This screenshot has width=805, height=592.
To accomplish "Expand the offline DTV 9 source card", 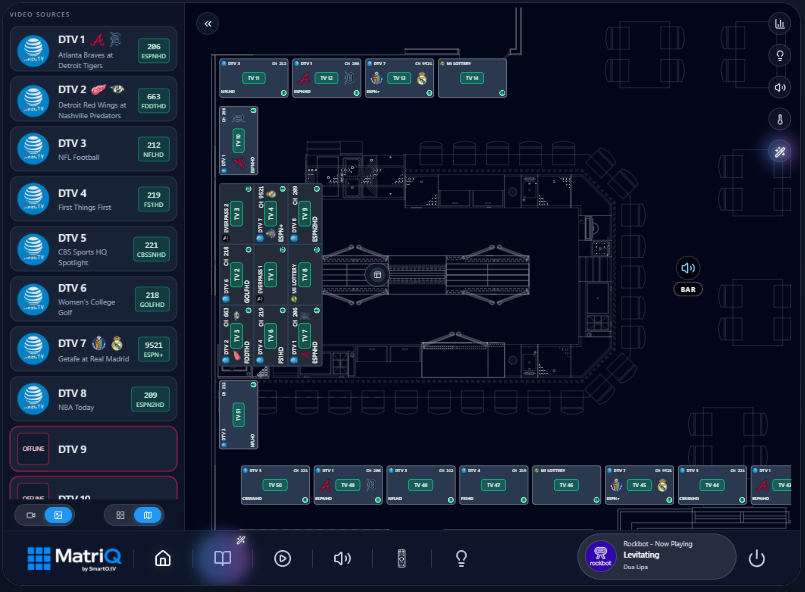I will click(x=93, y=450).
